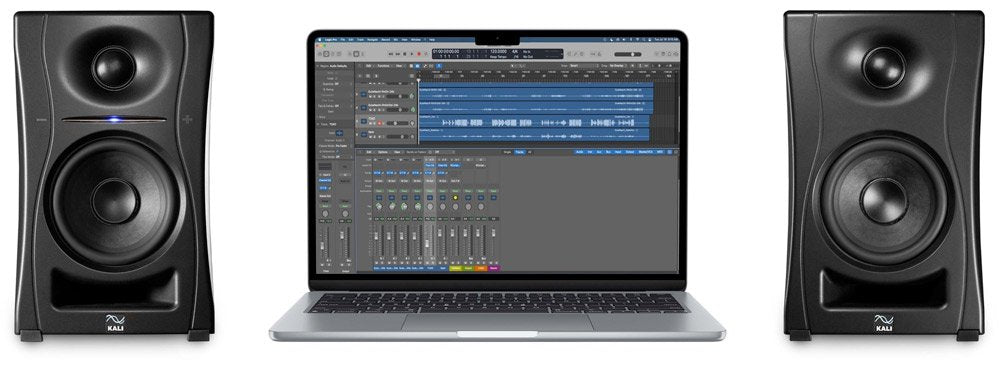Open the Window menu in the menu bar
Screen dimensions: 1000x373
(416, 40)
